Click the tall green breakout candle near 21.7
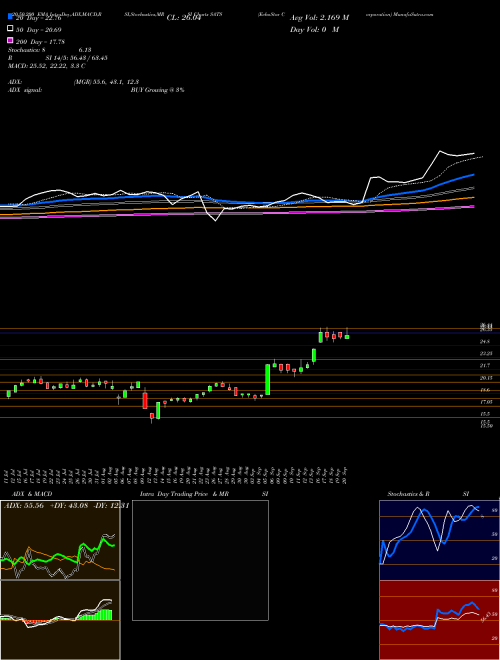Image resolution: width=500 pixels, height=660 pixels. pyautogui.click(x=267, y=379)
